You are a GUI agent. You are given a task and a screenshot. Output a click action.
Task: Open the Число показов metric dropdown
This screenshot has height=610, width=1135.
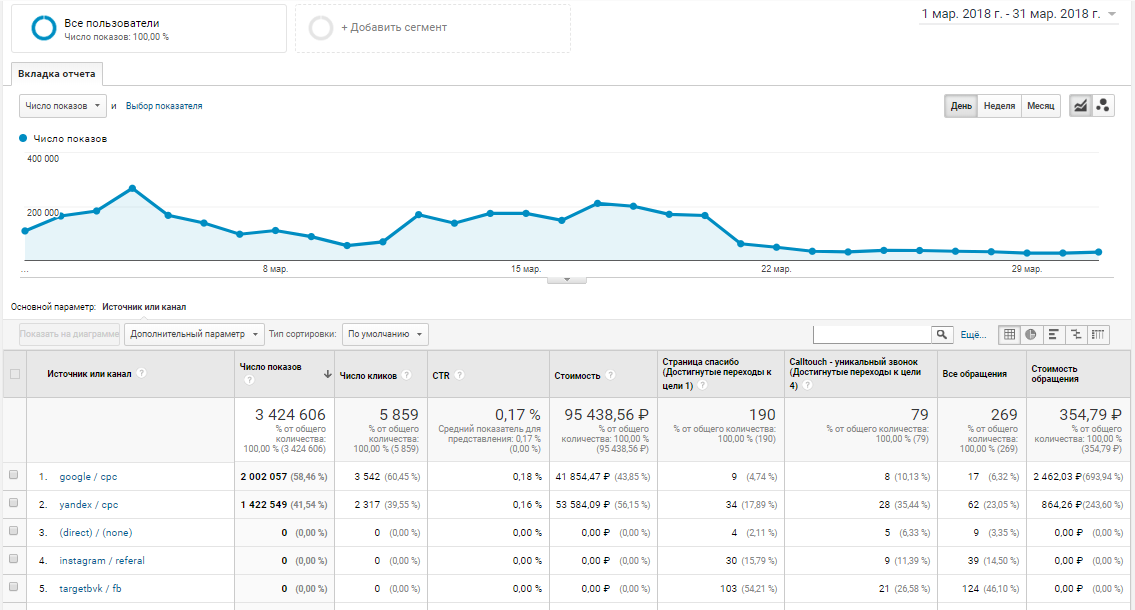pyautogui.click(x=62, y=106)
